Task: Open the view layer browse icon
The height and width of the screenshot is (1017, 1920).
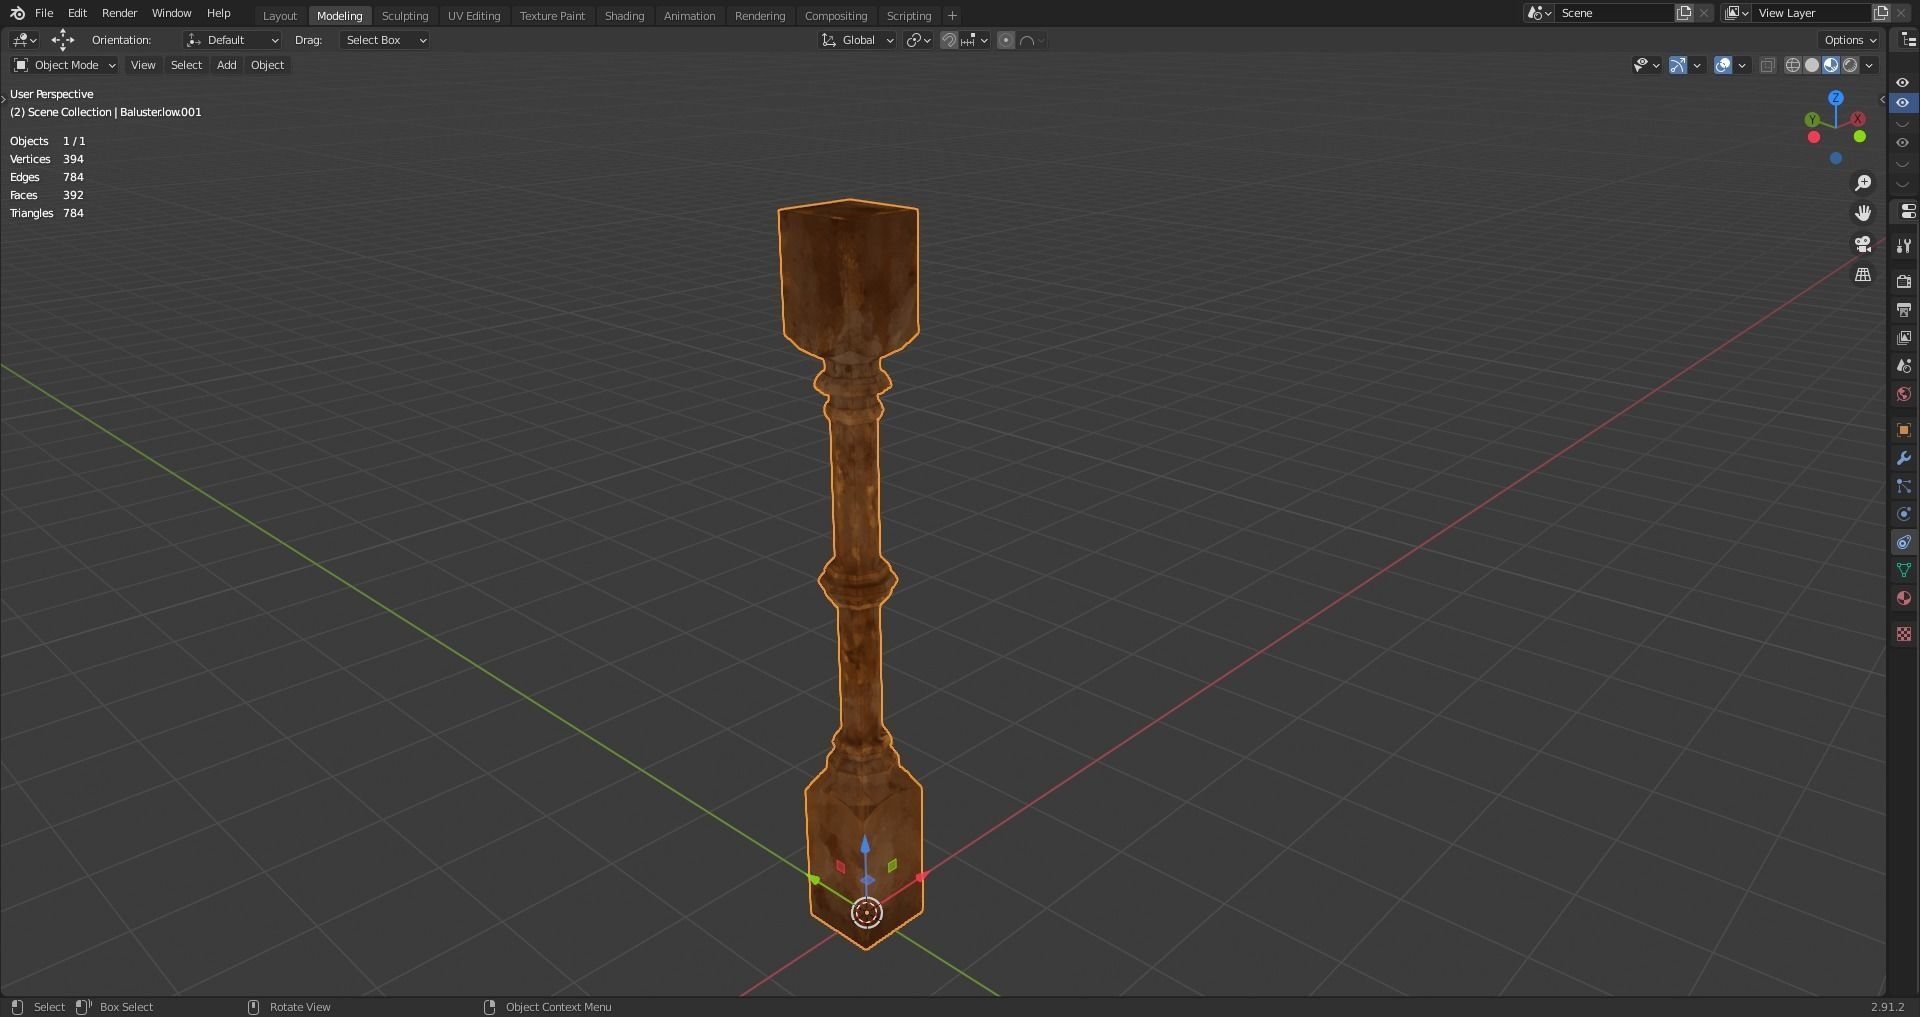Action: (1737, 13)
